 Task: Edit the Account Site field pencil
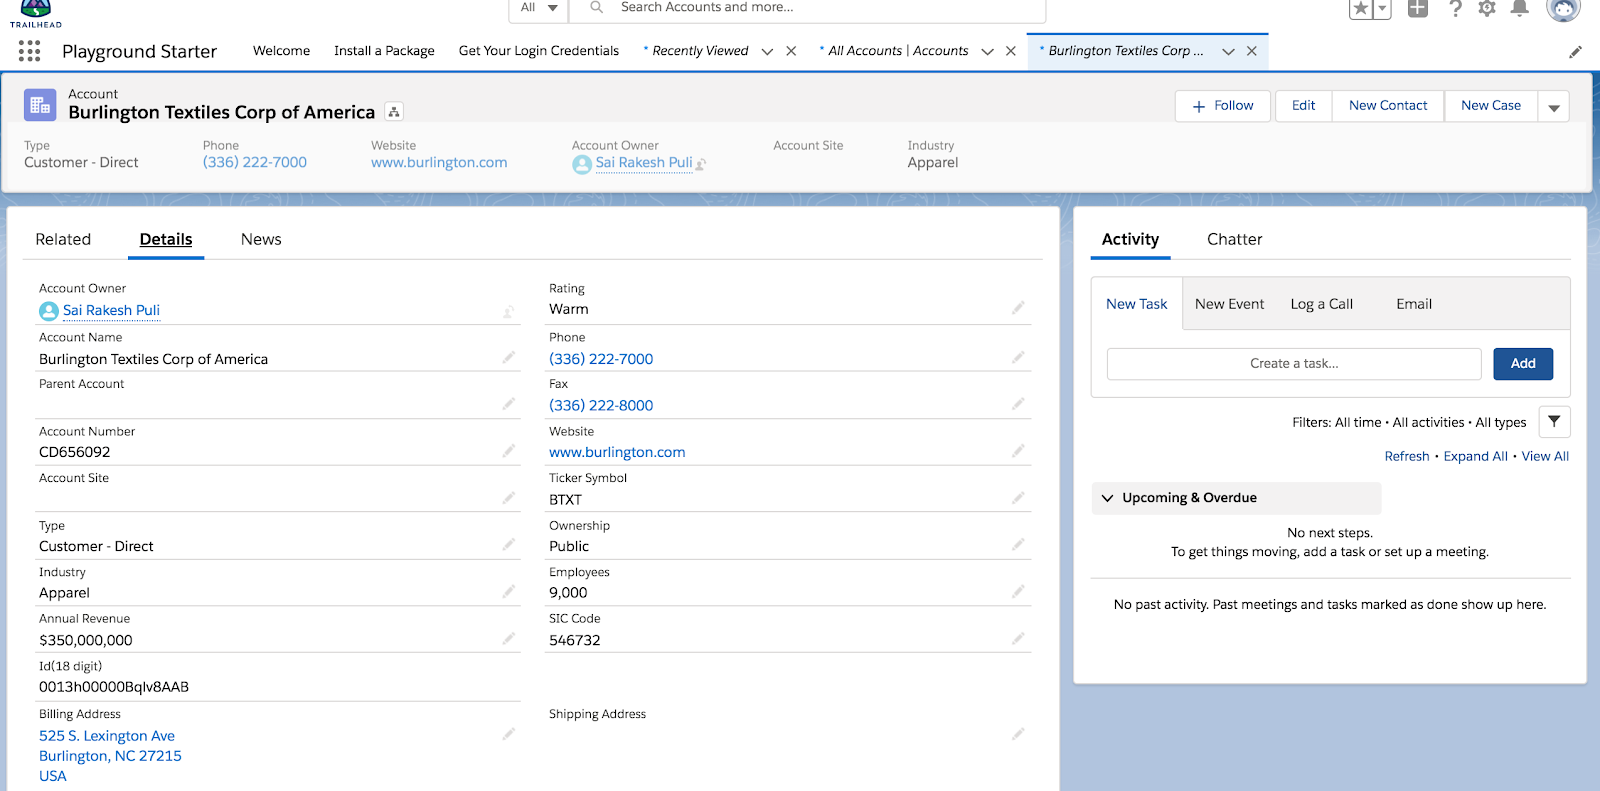pyautogui.click(x=509, y=498)
